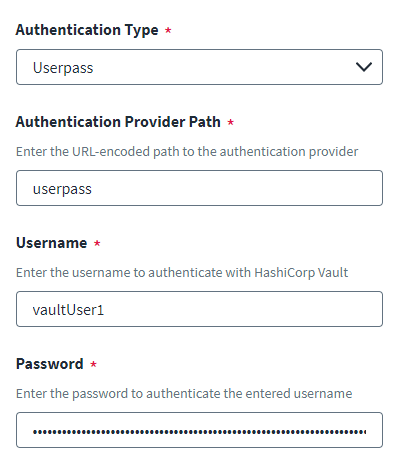Click the masked password dots
The image size is (396, 464).
(199, 432)
